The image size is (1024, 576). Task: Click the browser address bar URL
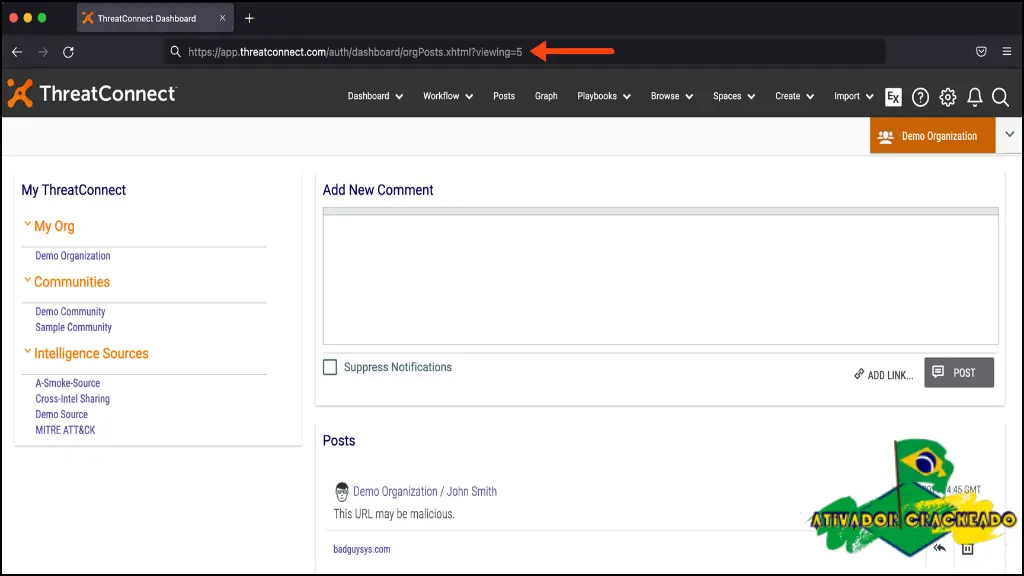355,52
